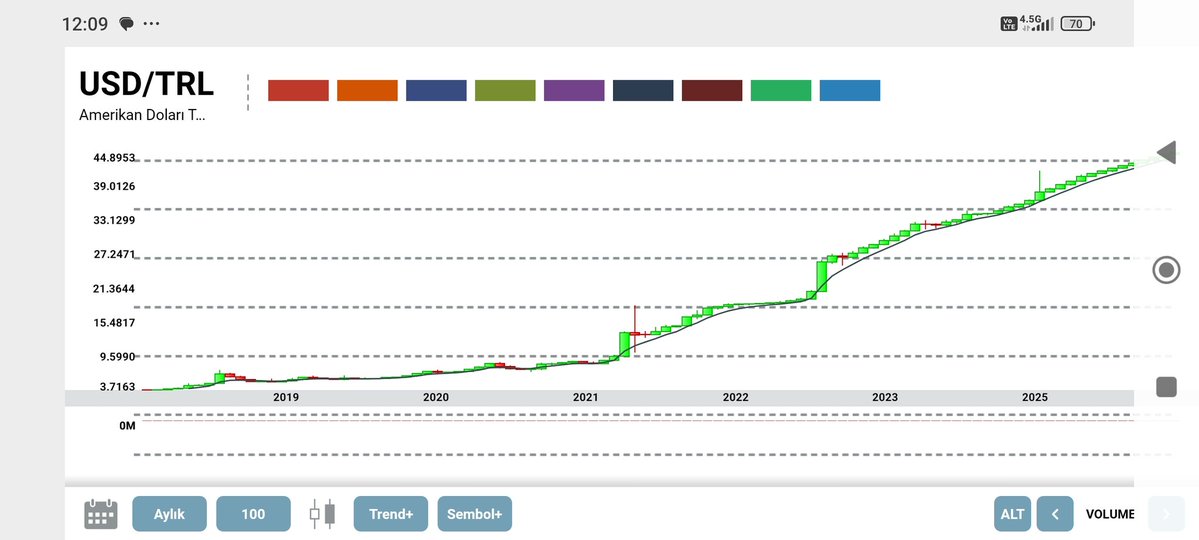Go to previous indicator with left chevron
Screen dimensions: 1199x540
pos(1055,514)
